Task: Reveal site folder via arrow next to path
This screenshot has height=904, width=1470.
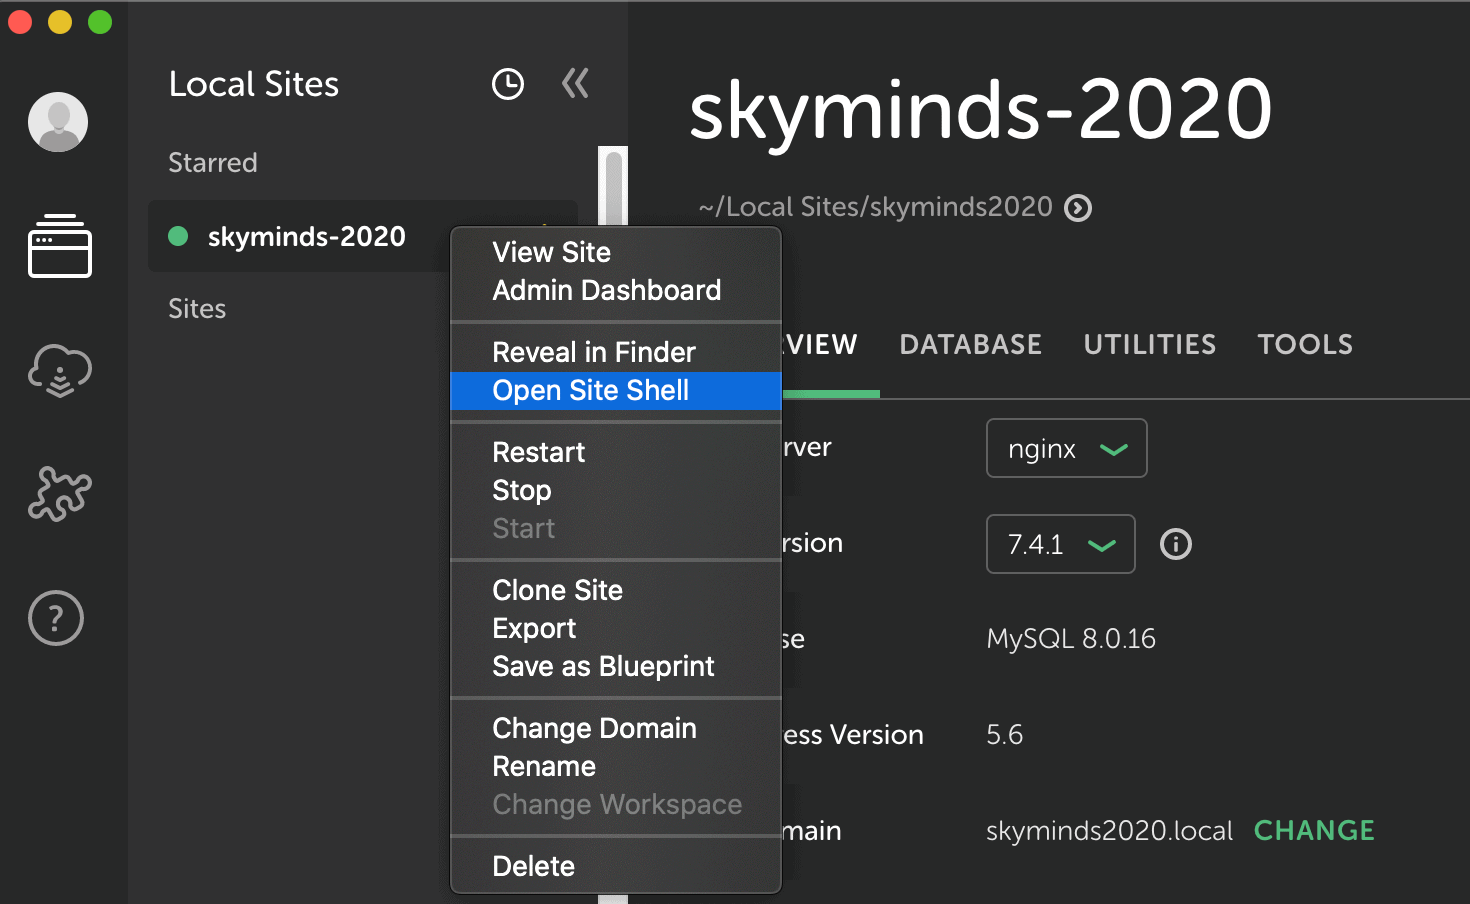Action: 1077,207
